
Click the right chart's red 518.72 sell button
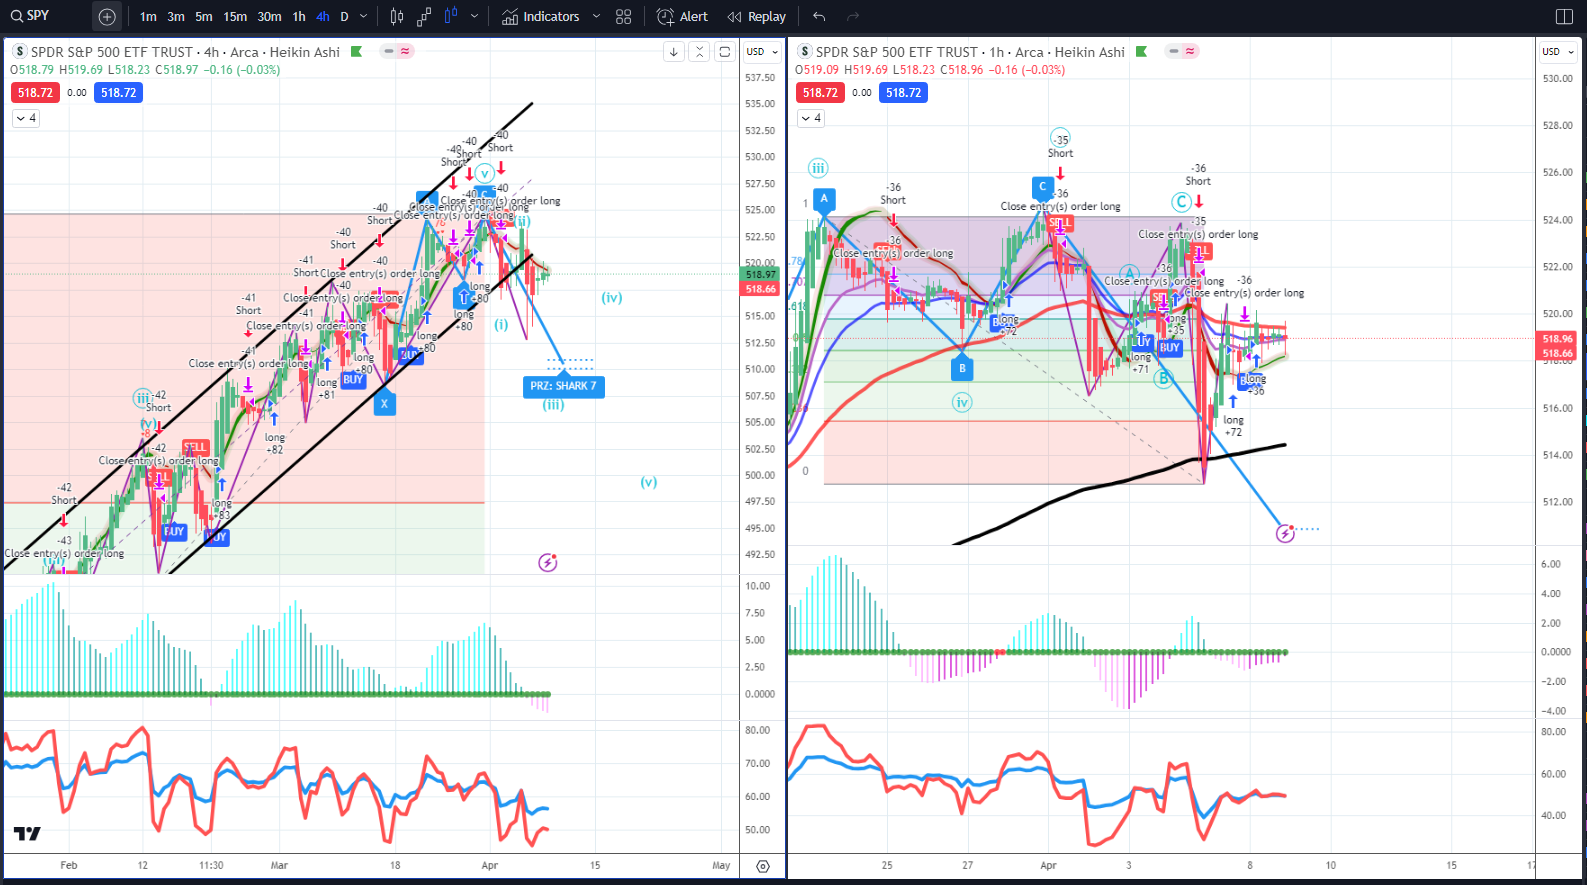tap(820, 93)
